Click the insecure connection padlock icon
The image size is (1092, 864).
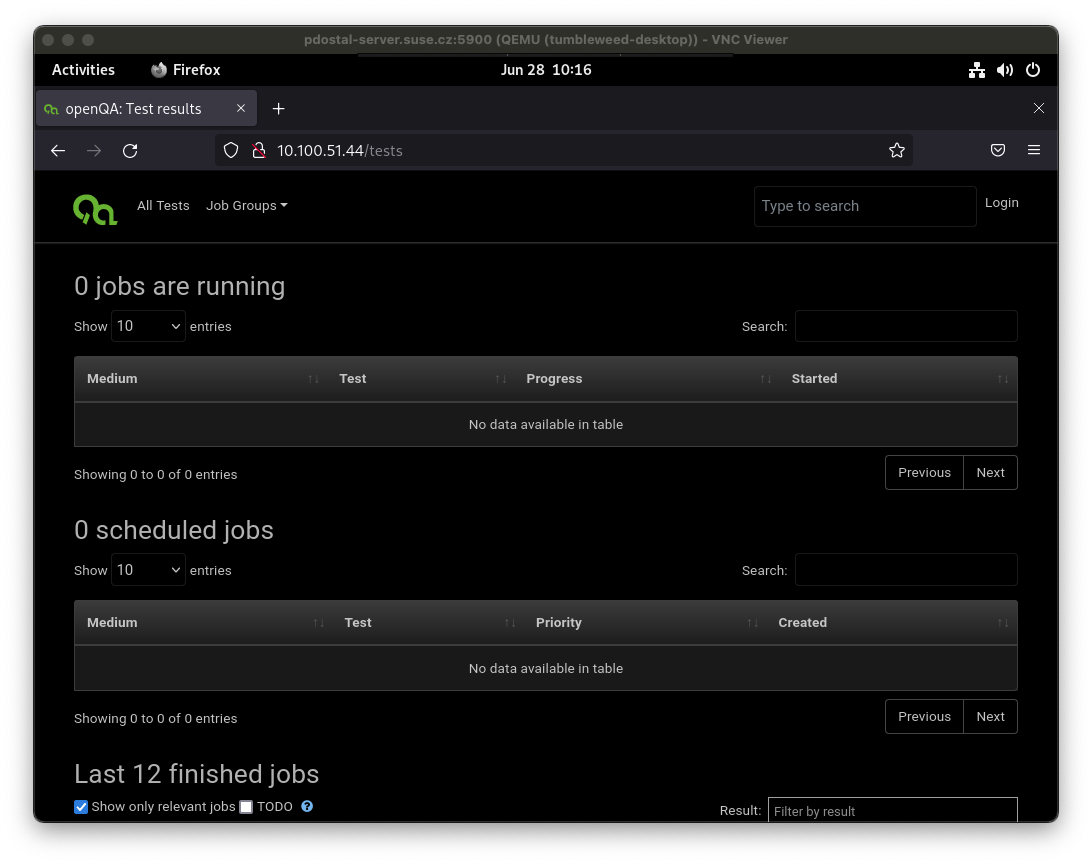258,150
